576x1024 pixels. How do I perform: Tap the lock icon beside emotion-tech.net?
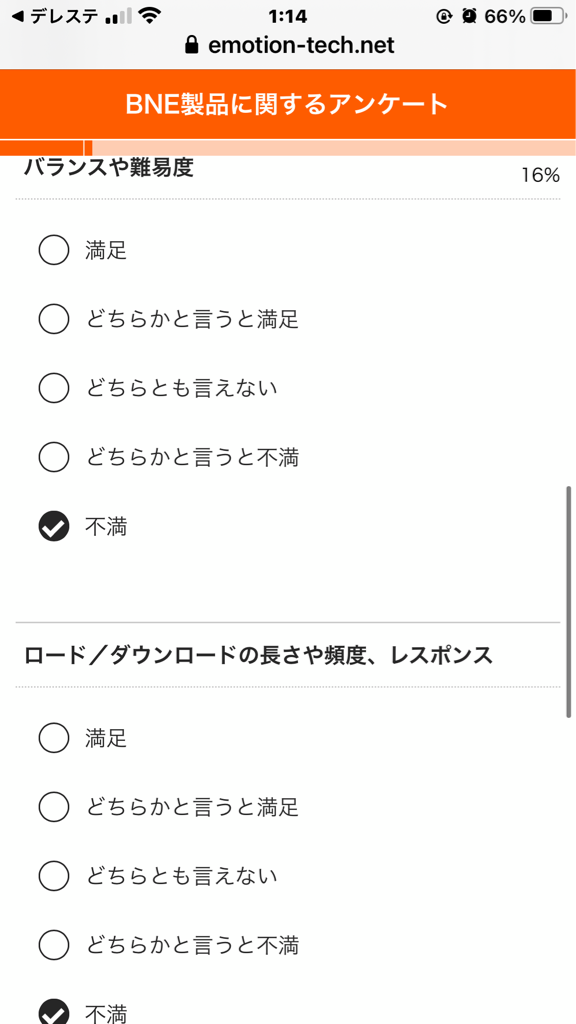[191, 46]
